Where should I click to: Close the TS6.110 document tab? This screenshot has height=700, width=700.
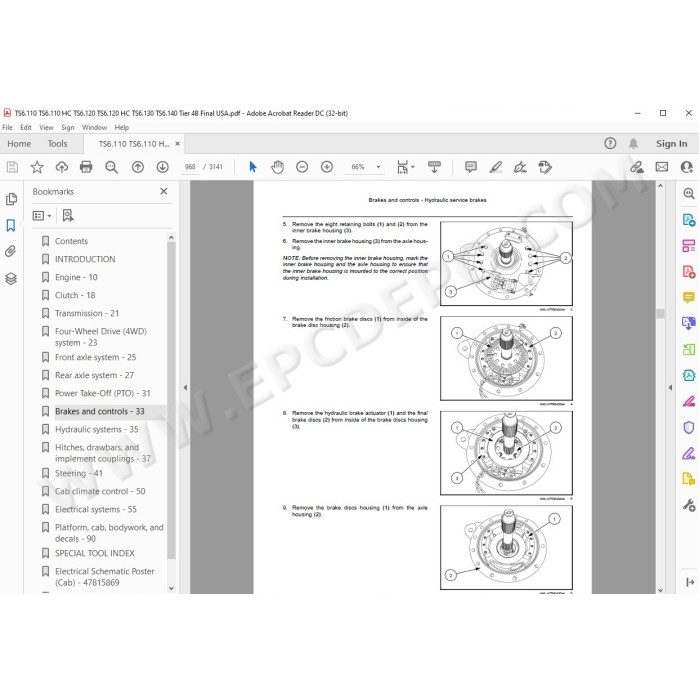pos(177,144)
